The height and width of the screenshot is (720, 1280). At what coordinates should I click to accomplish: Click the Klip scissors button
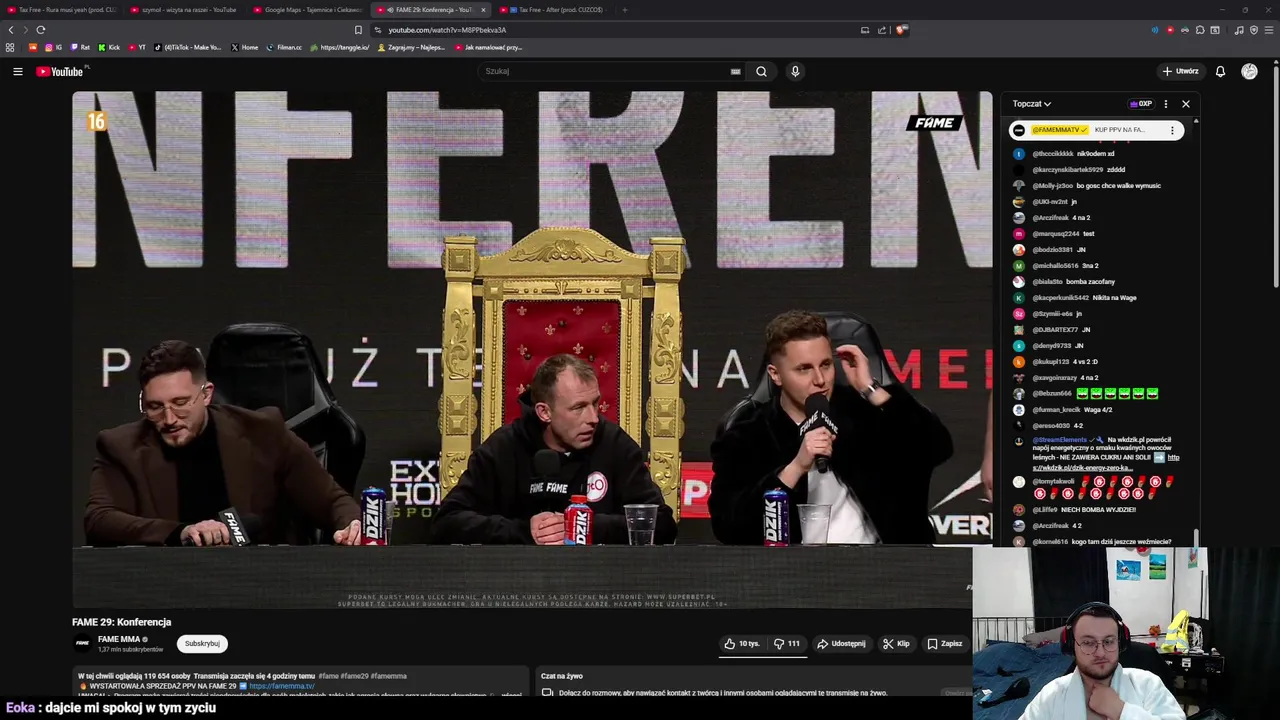pos(896,644)
